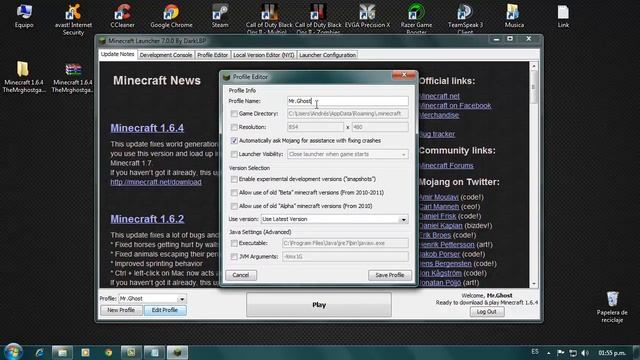Enable the Game Directory checkbox
The image size is (640, 360).
(x=234, y=113)
